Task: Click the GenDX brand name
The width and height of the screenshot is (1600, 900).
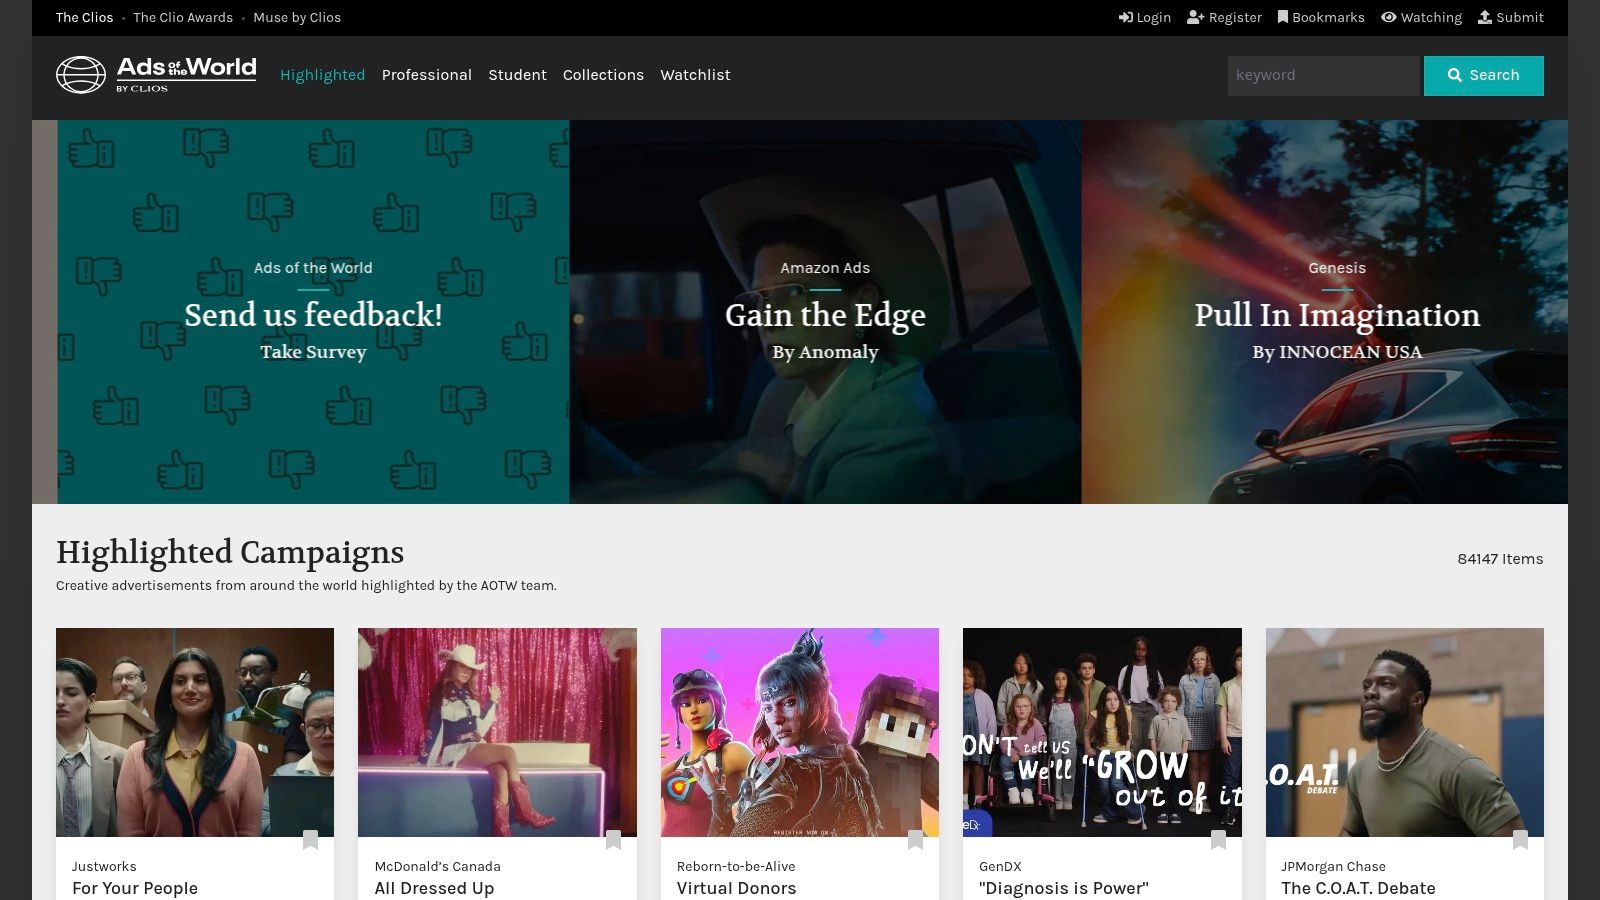Action: coord(1000,866)
